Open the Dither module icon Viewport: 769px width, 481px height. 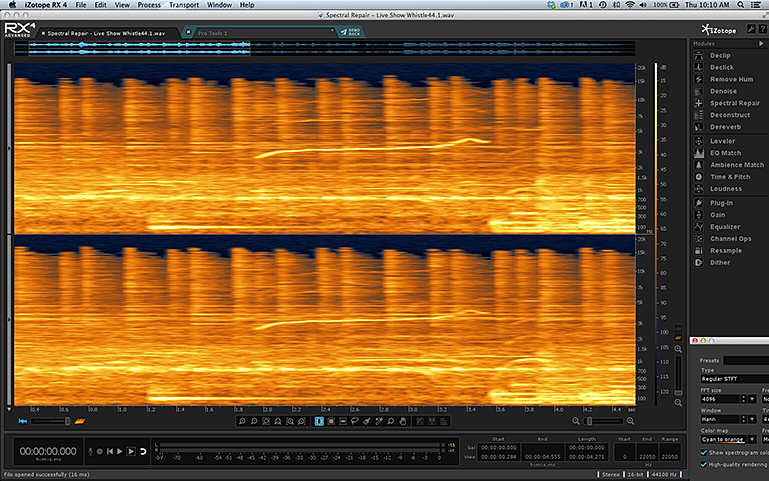[x=699, y=262]
